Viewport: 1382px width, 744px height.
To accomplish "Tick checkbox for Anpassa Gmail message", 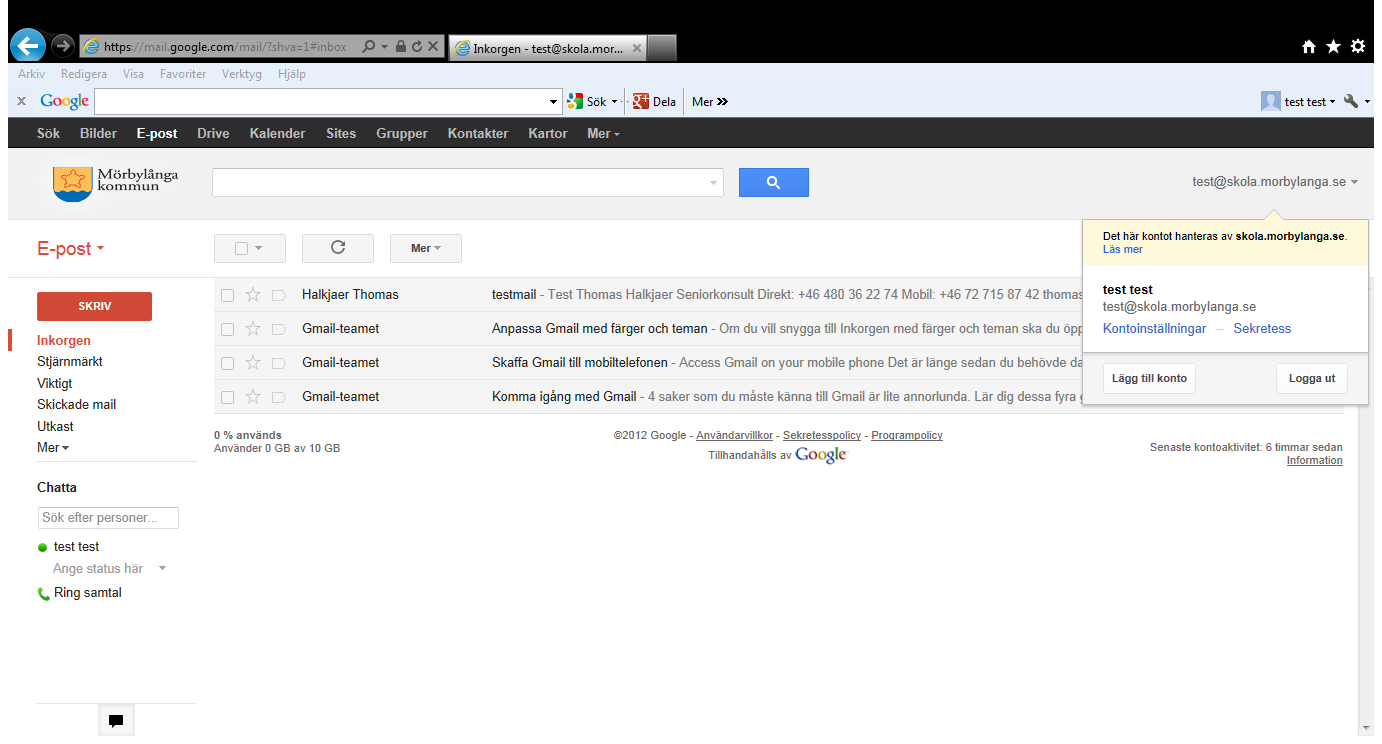I will pos(227,329).
